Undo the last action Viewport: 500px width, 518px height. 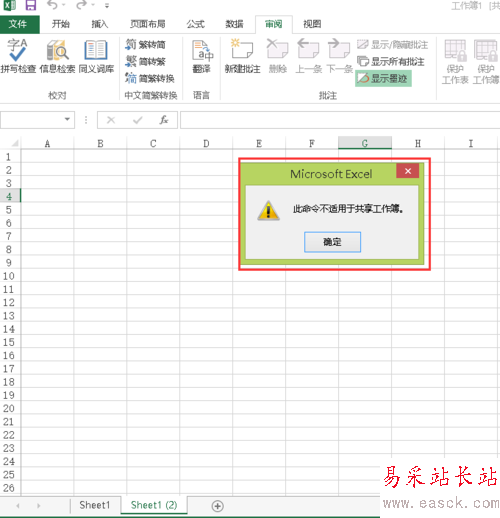pyautogui.click(x=52, y=5)
